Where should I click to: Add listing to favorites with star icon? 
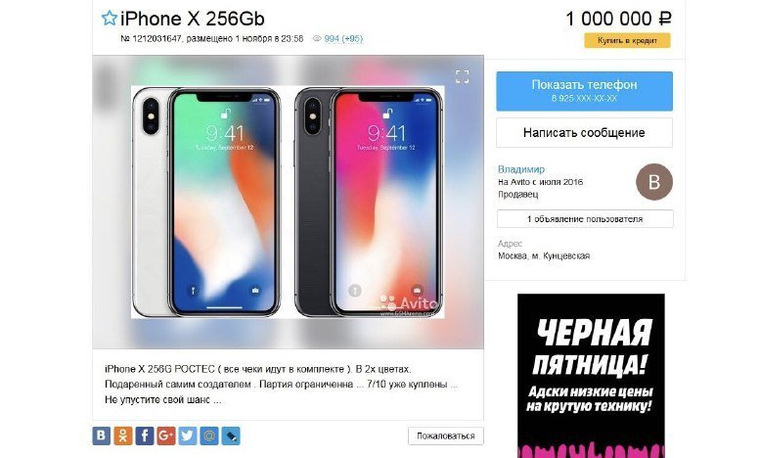109,18
